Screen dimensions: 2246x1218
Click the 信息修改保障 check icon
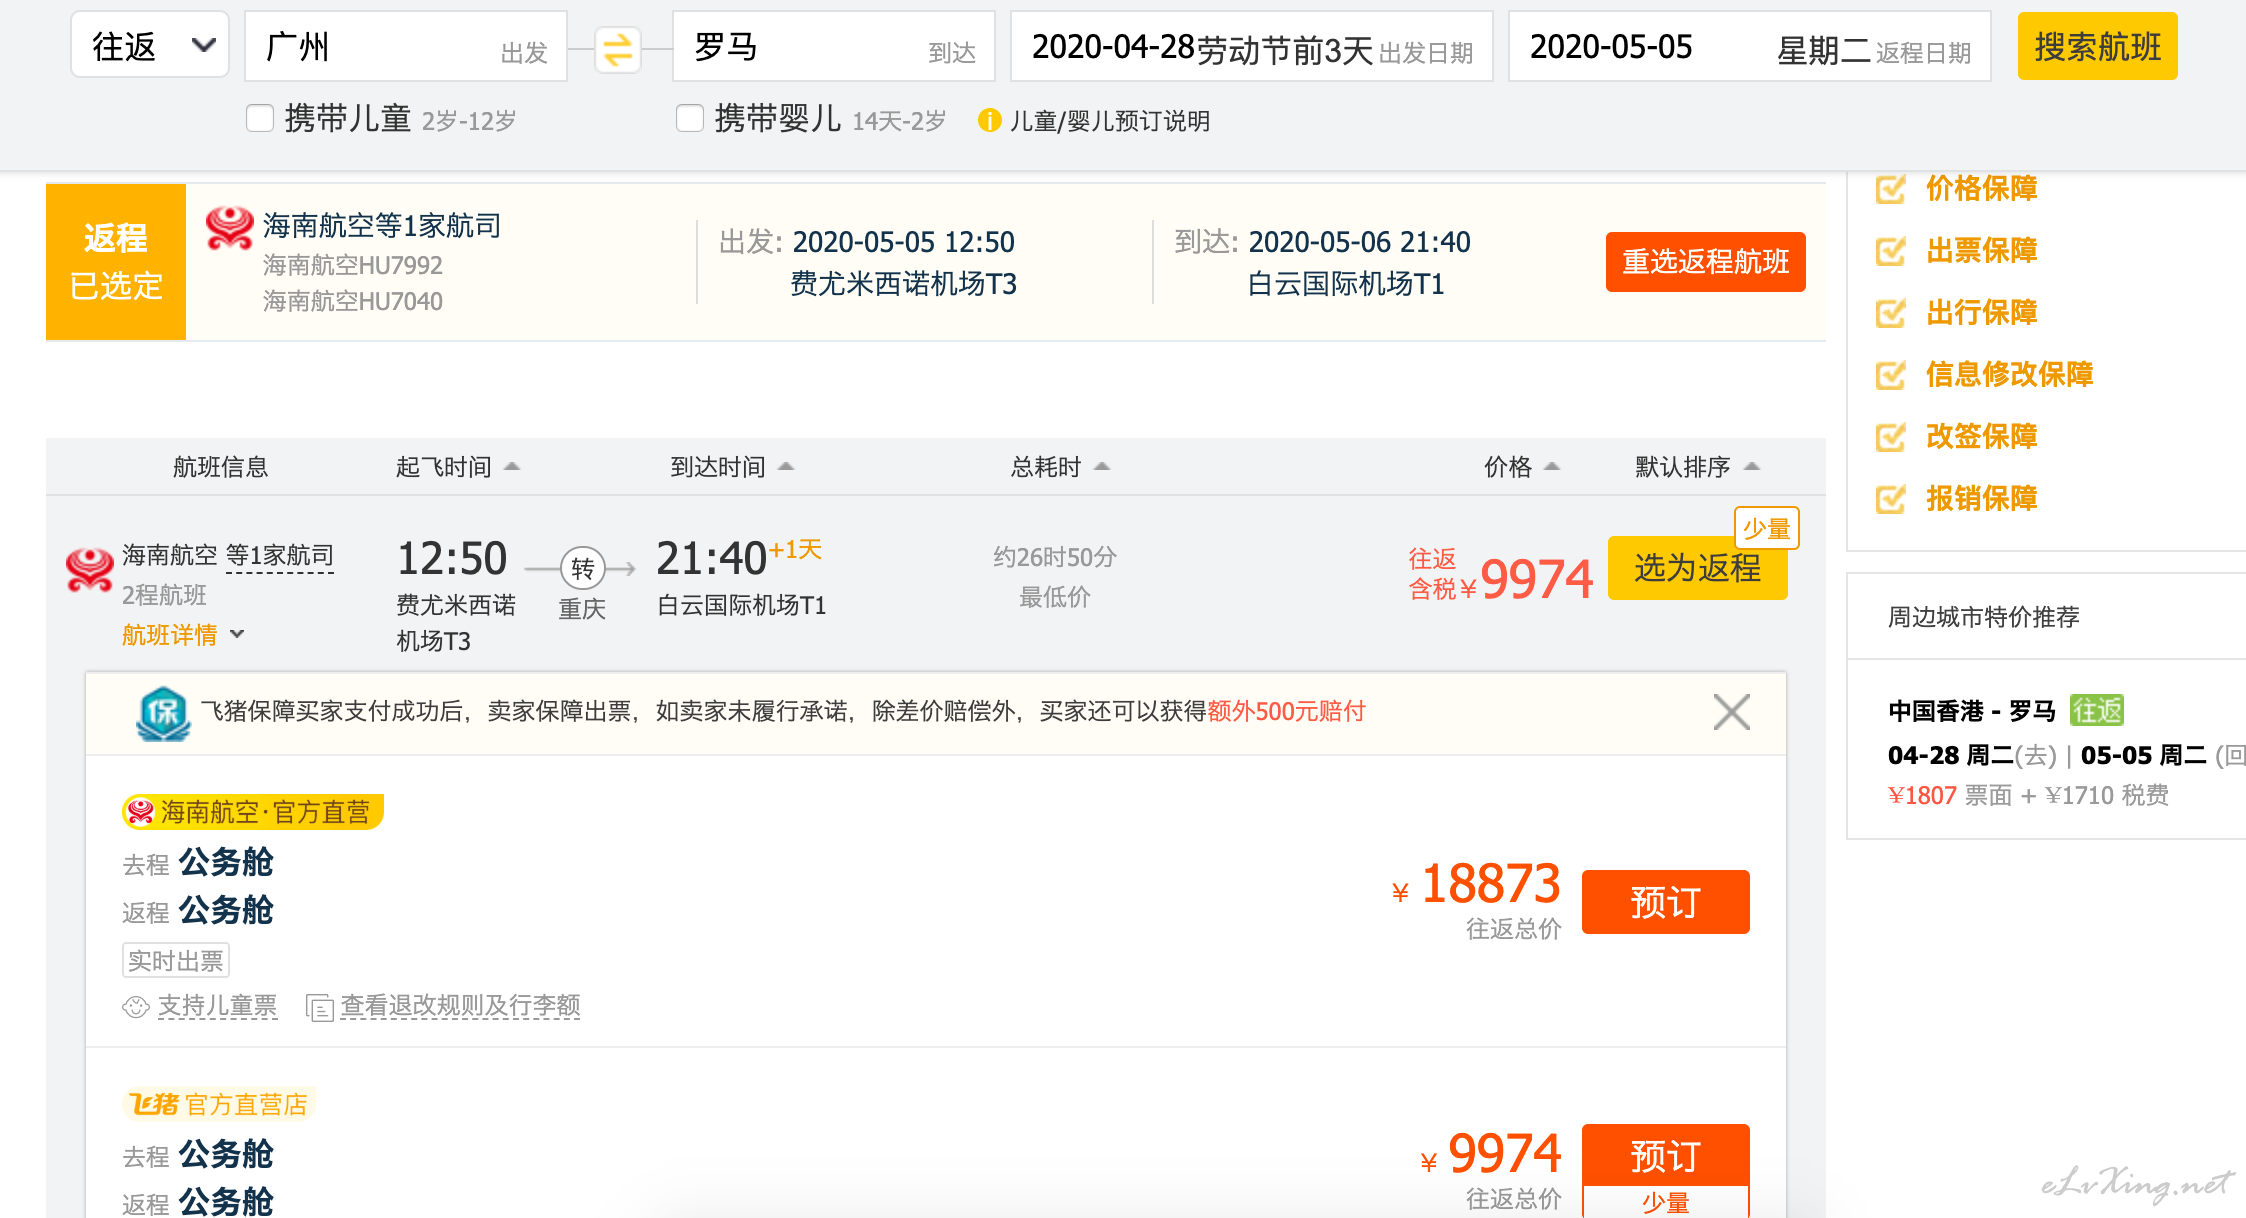pos(1890,374)
